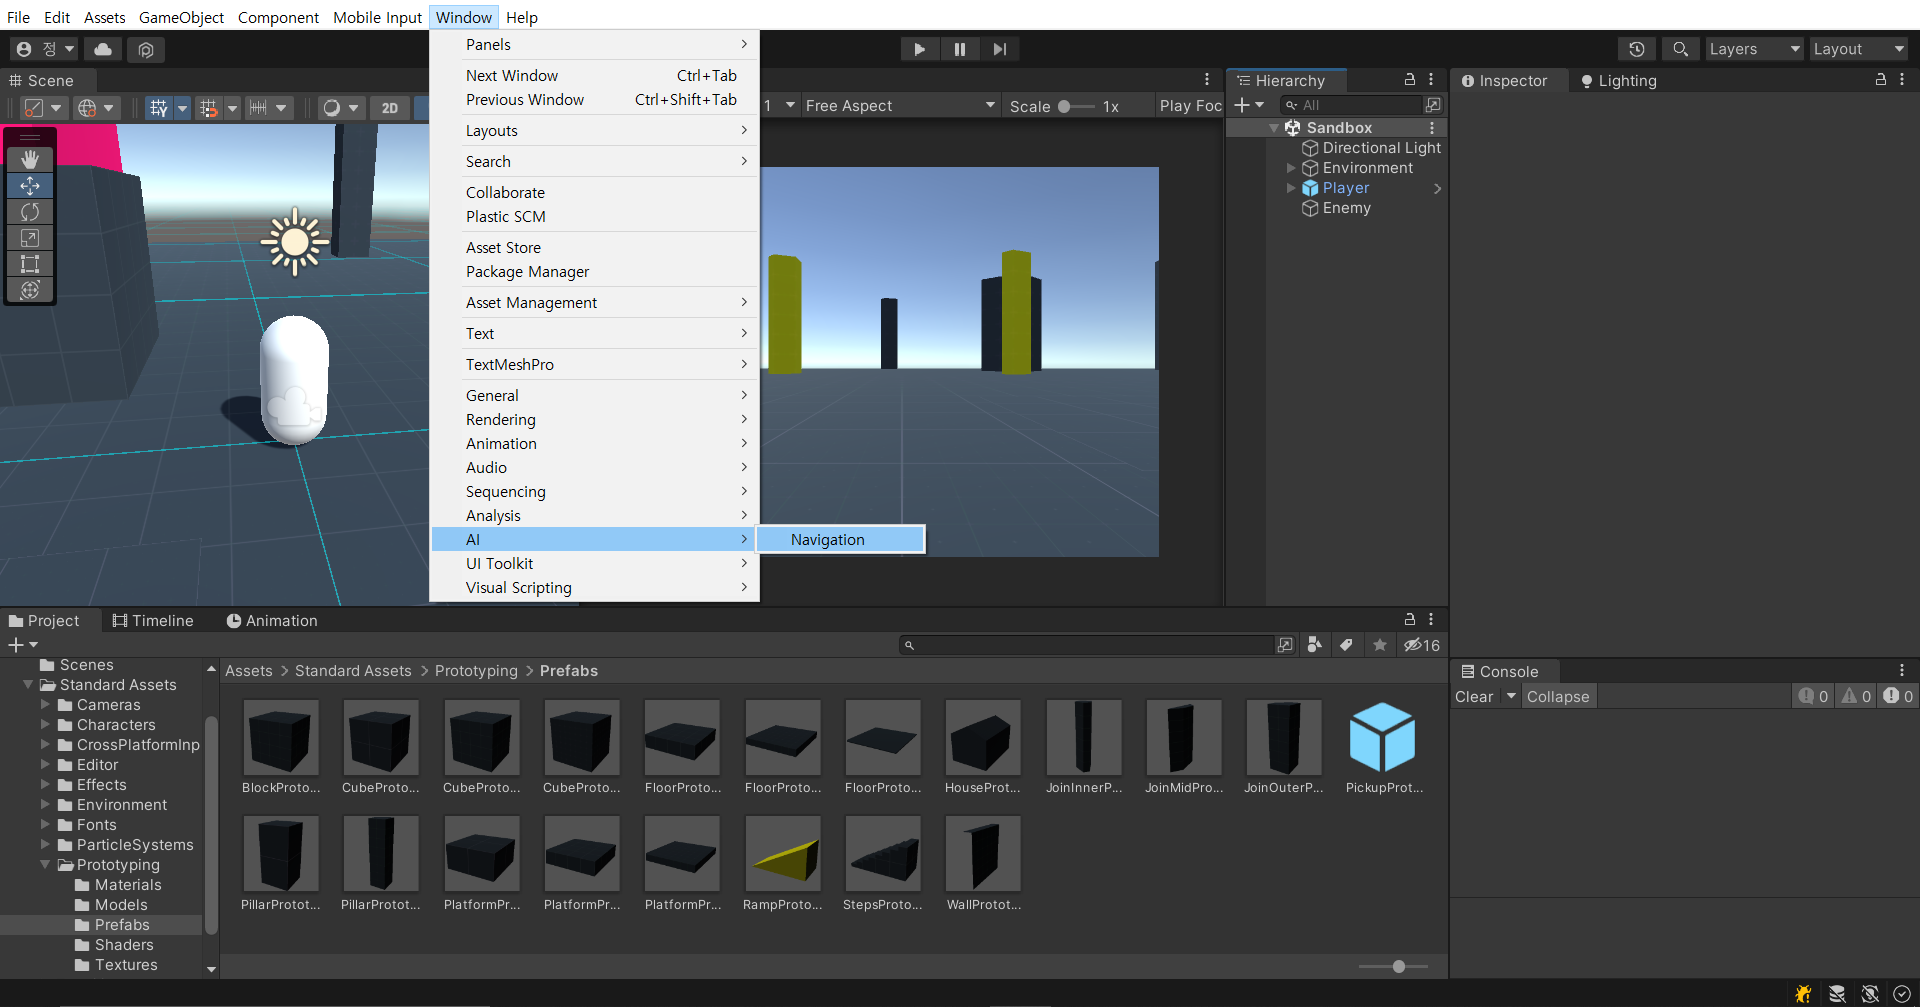Screen dimensions: 1920x1007
Task: Open the GameObject menu
Action: click(181, 17)
